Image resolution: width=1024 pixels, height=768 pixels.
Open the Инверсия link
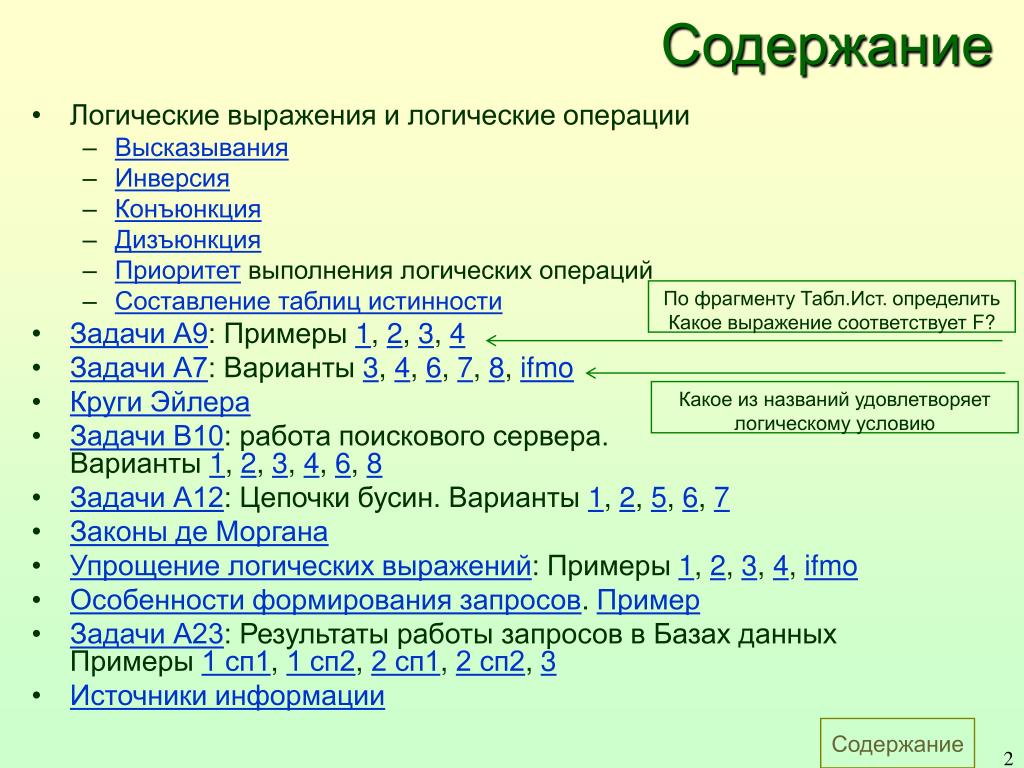[x=172, y=178]
